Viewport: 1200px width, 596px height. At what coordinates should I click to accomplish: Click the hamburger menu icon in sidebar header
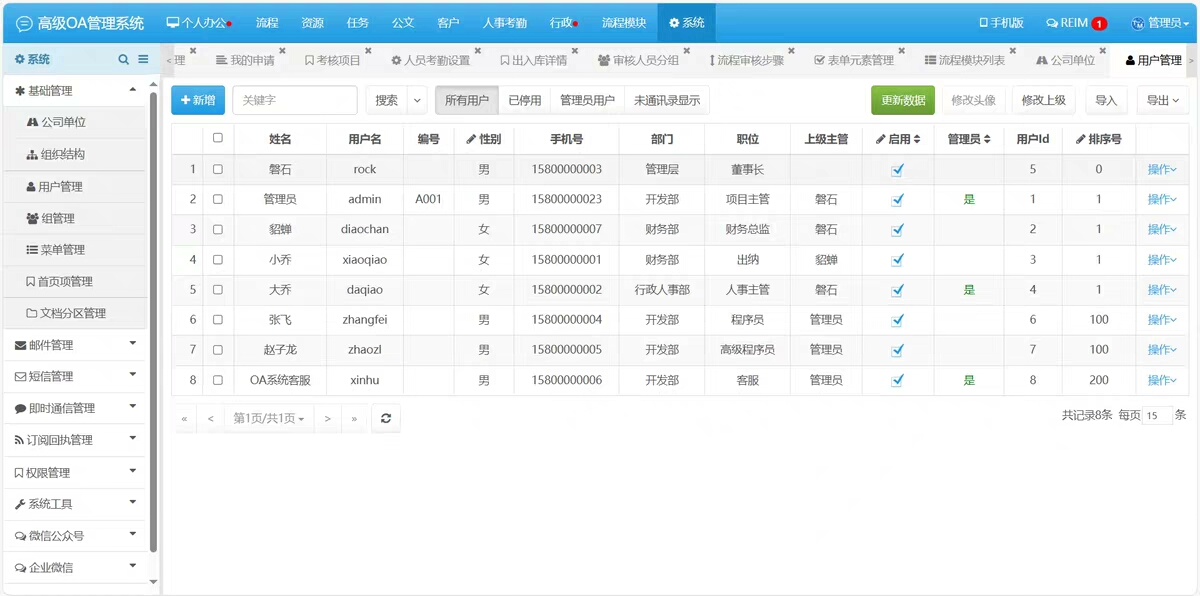[x=143, y=60]
